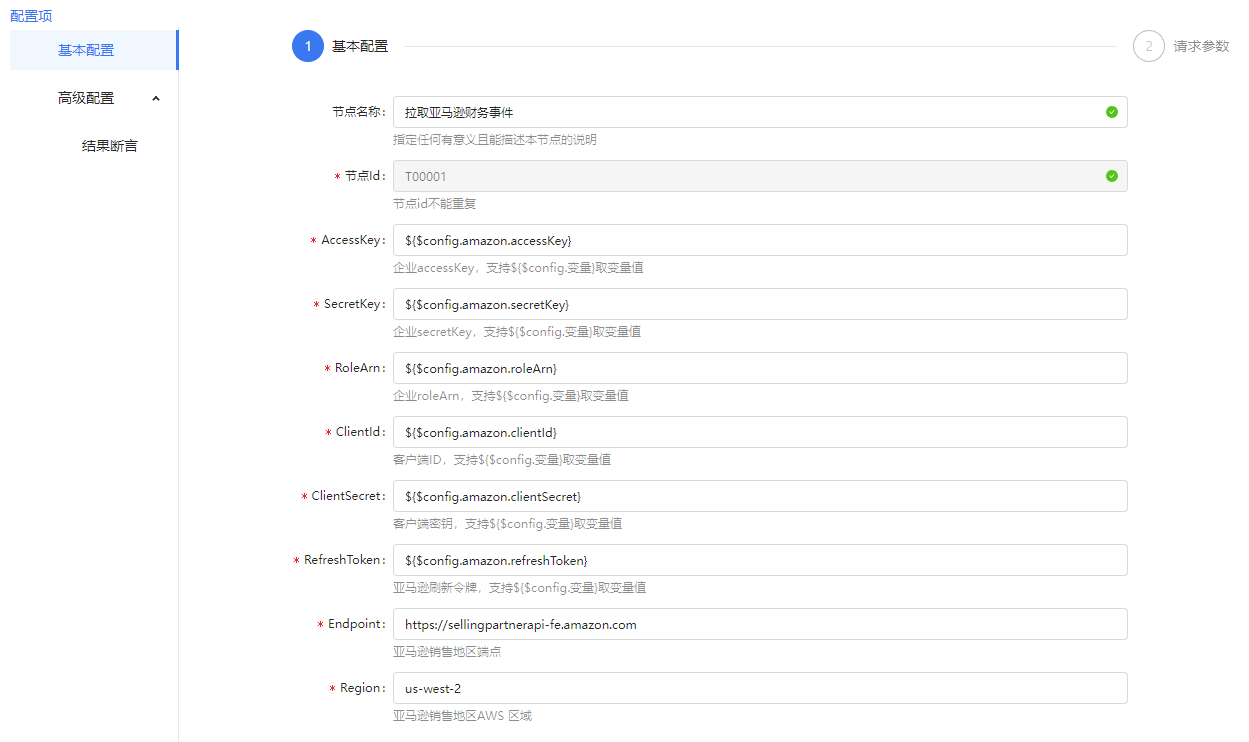Click into the RoleArn input field
The height and width of the screenshot is (742, 1249).
(759, 368)
